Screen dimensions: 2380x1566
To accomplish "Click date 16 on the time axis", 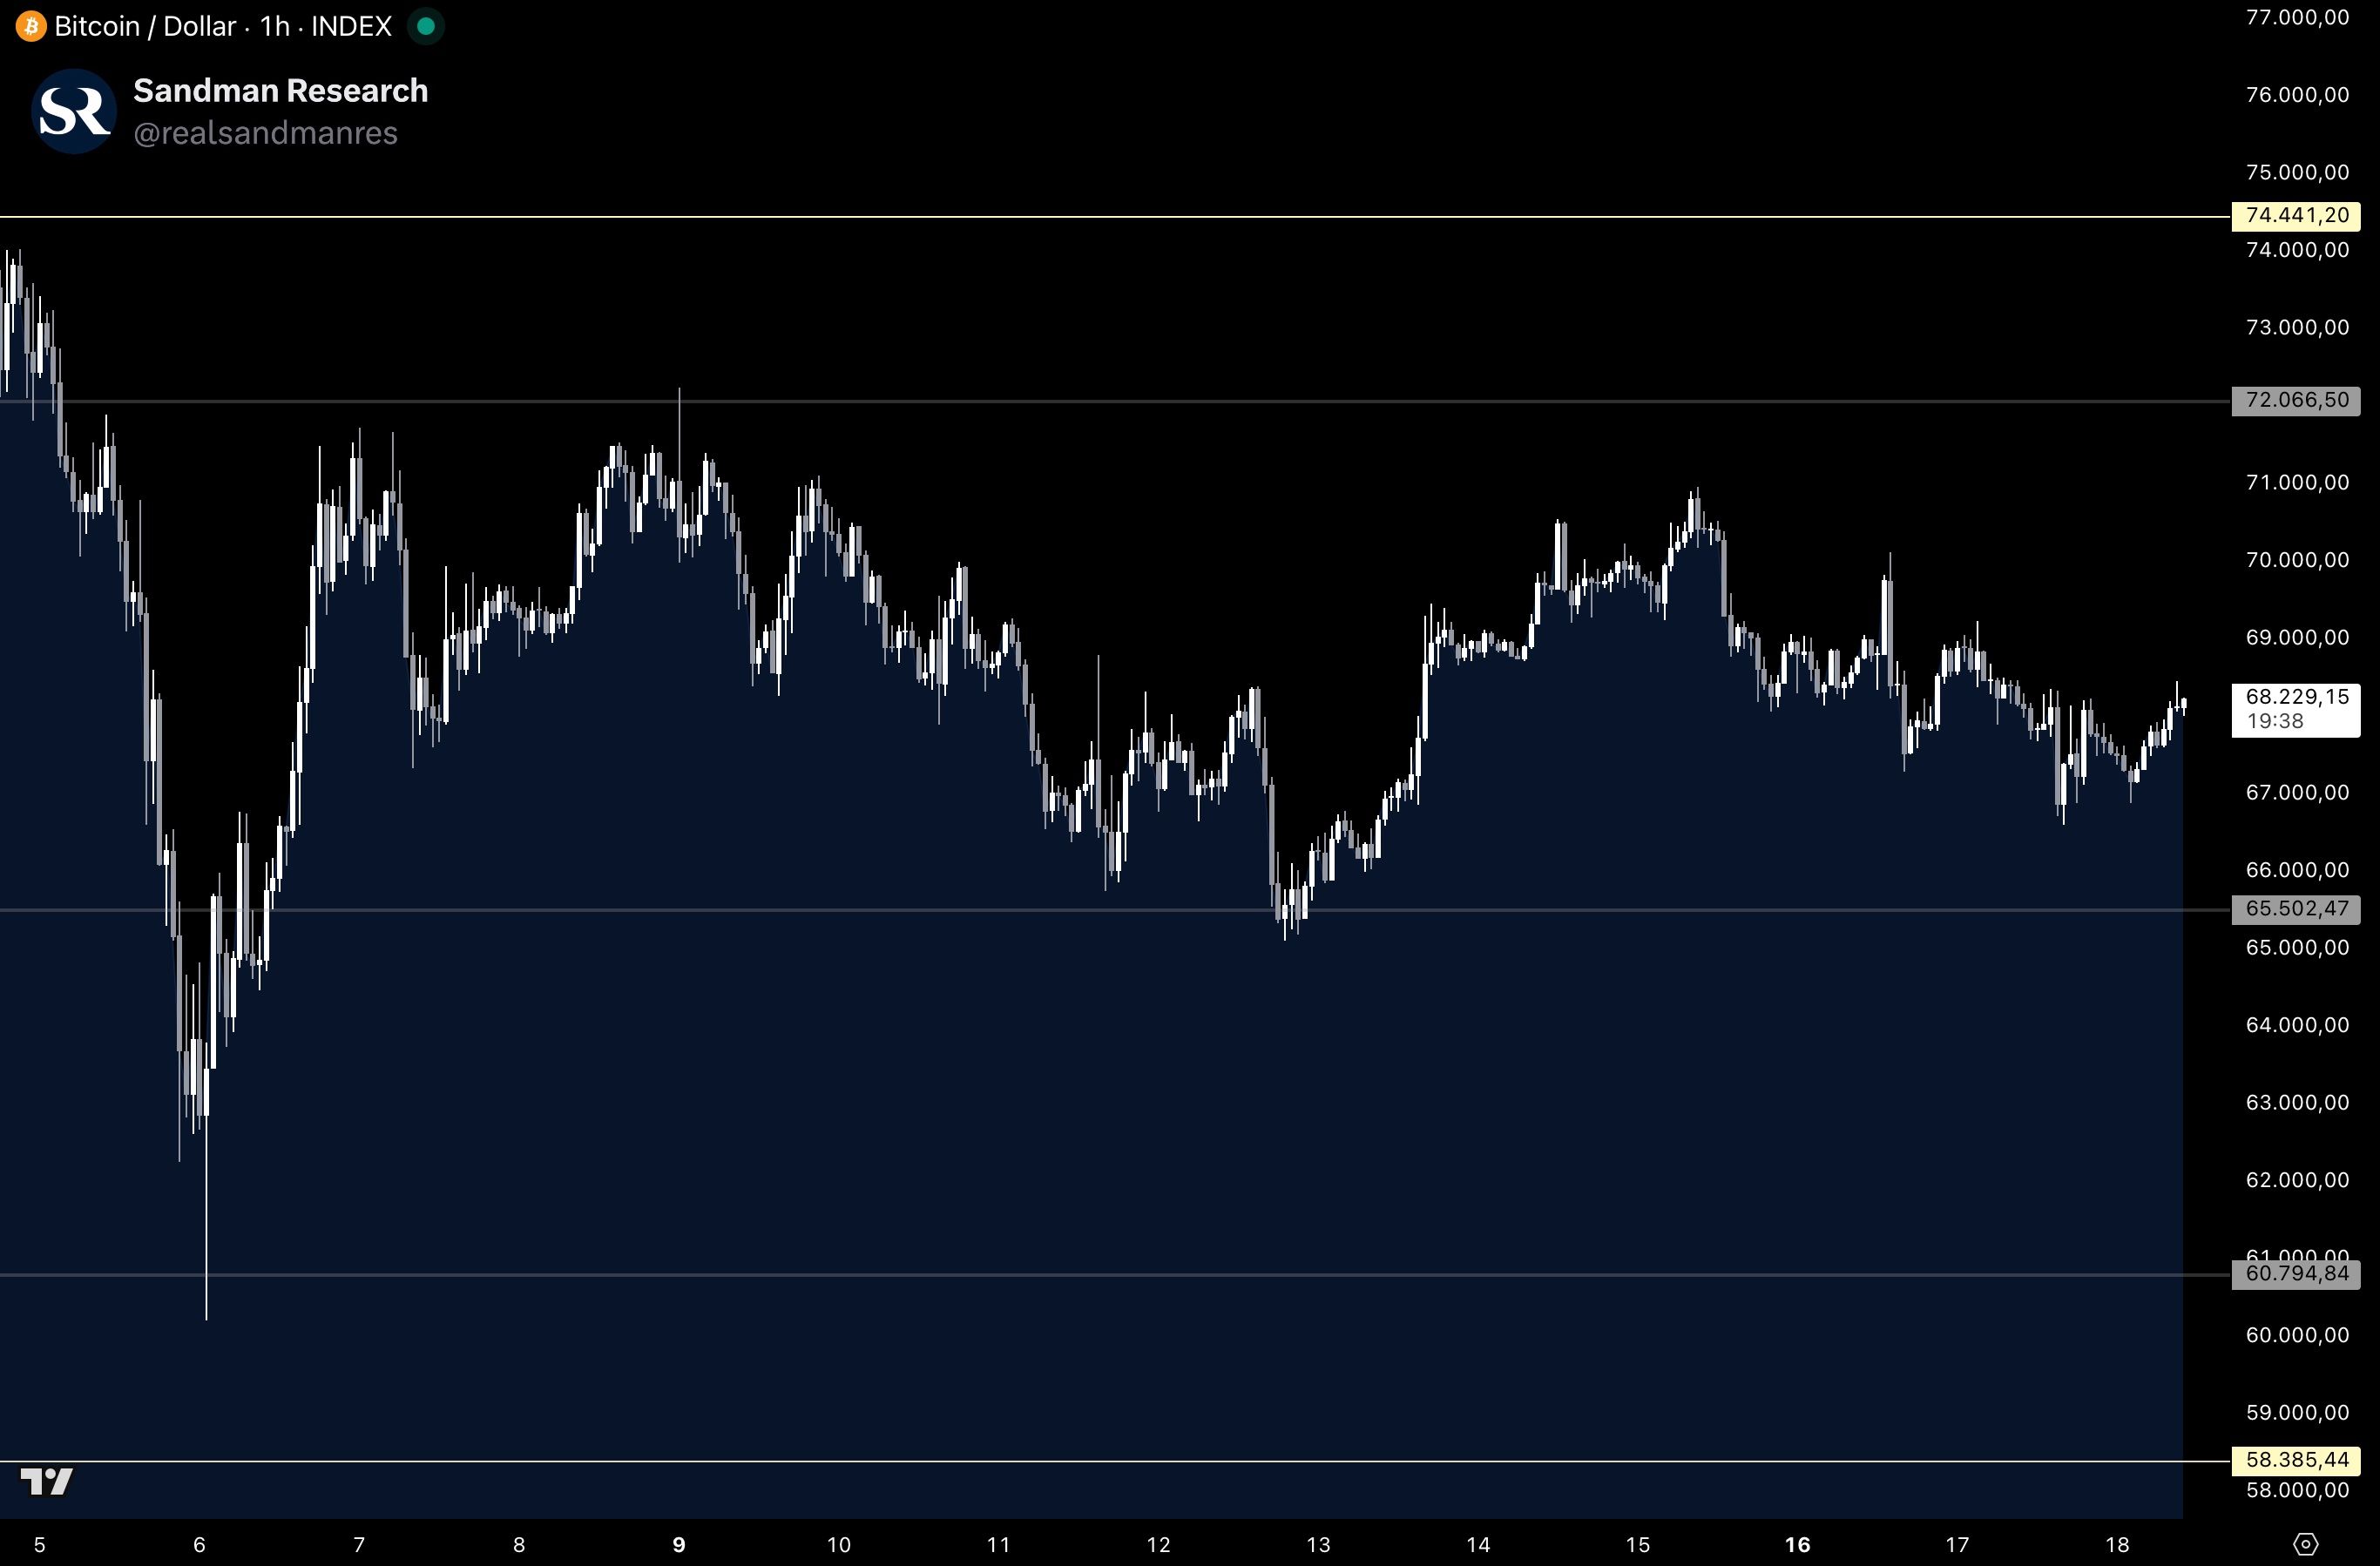I will pyautogui.click(x=1797, y=1544).
